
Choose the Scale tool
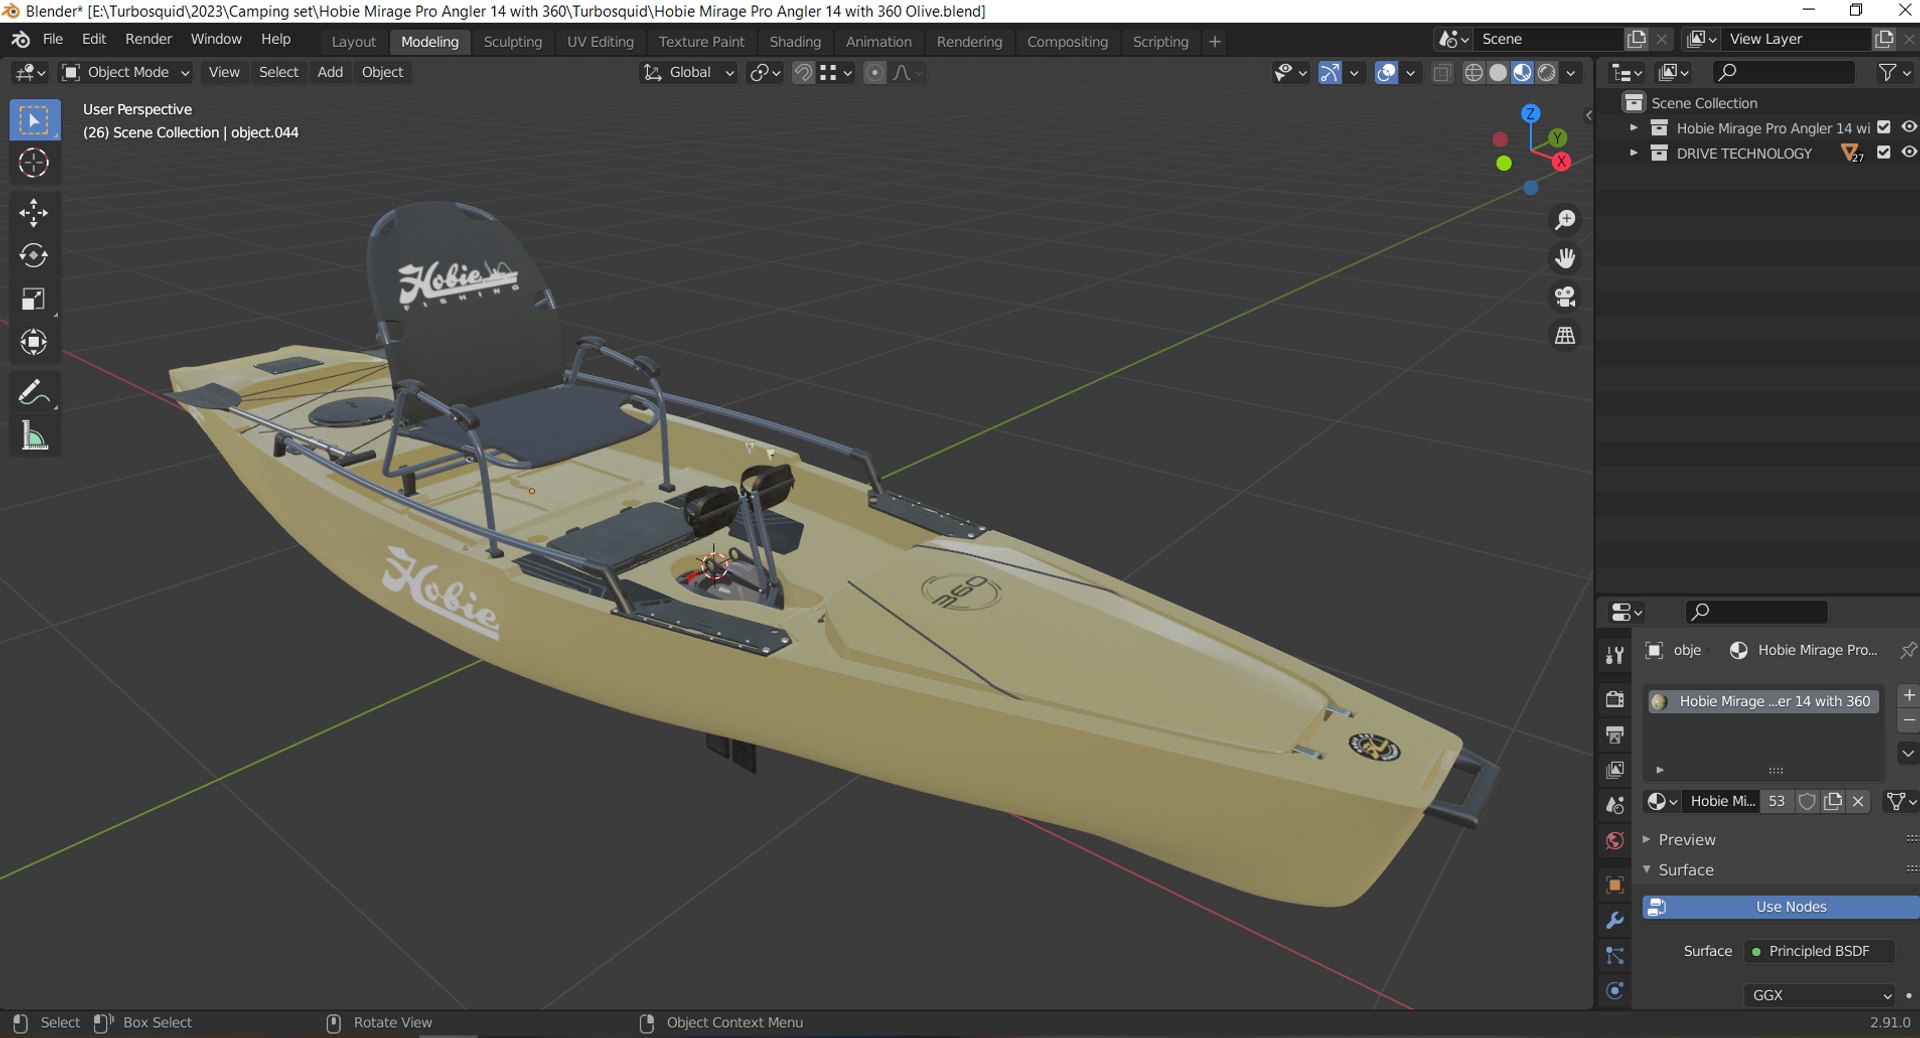[34, 299]
